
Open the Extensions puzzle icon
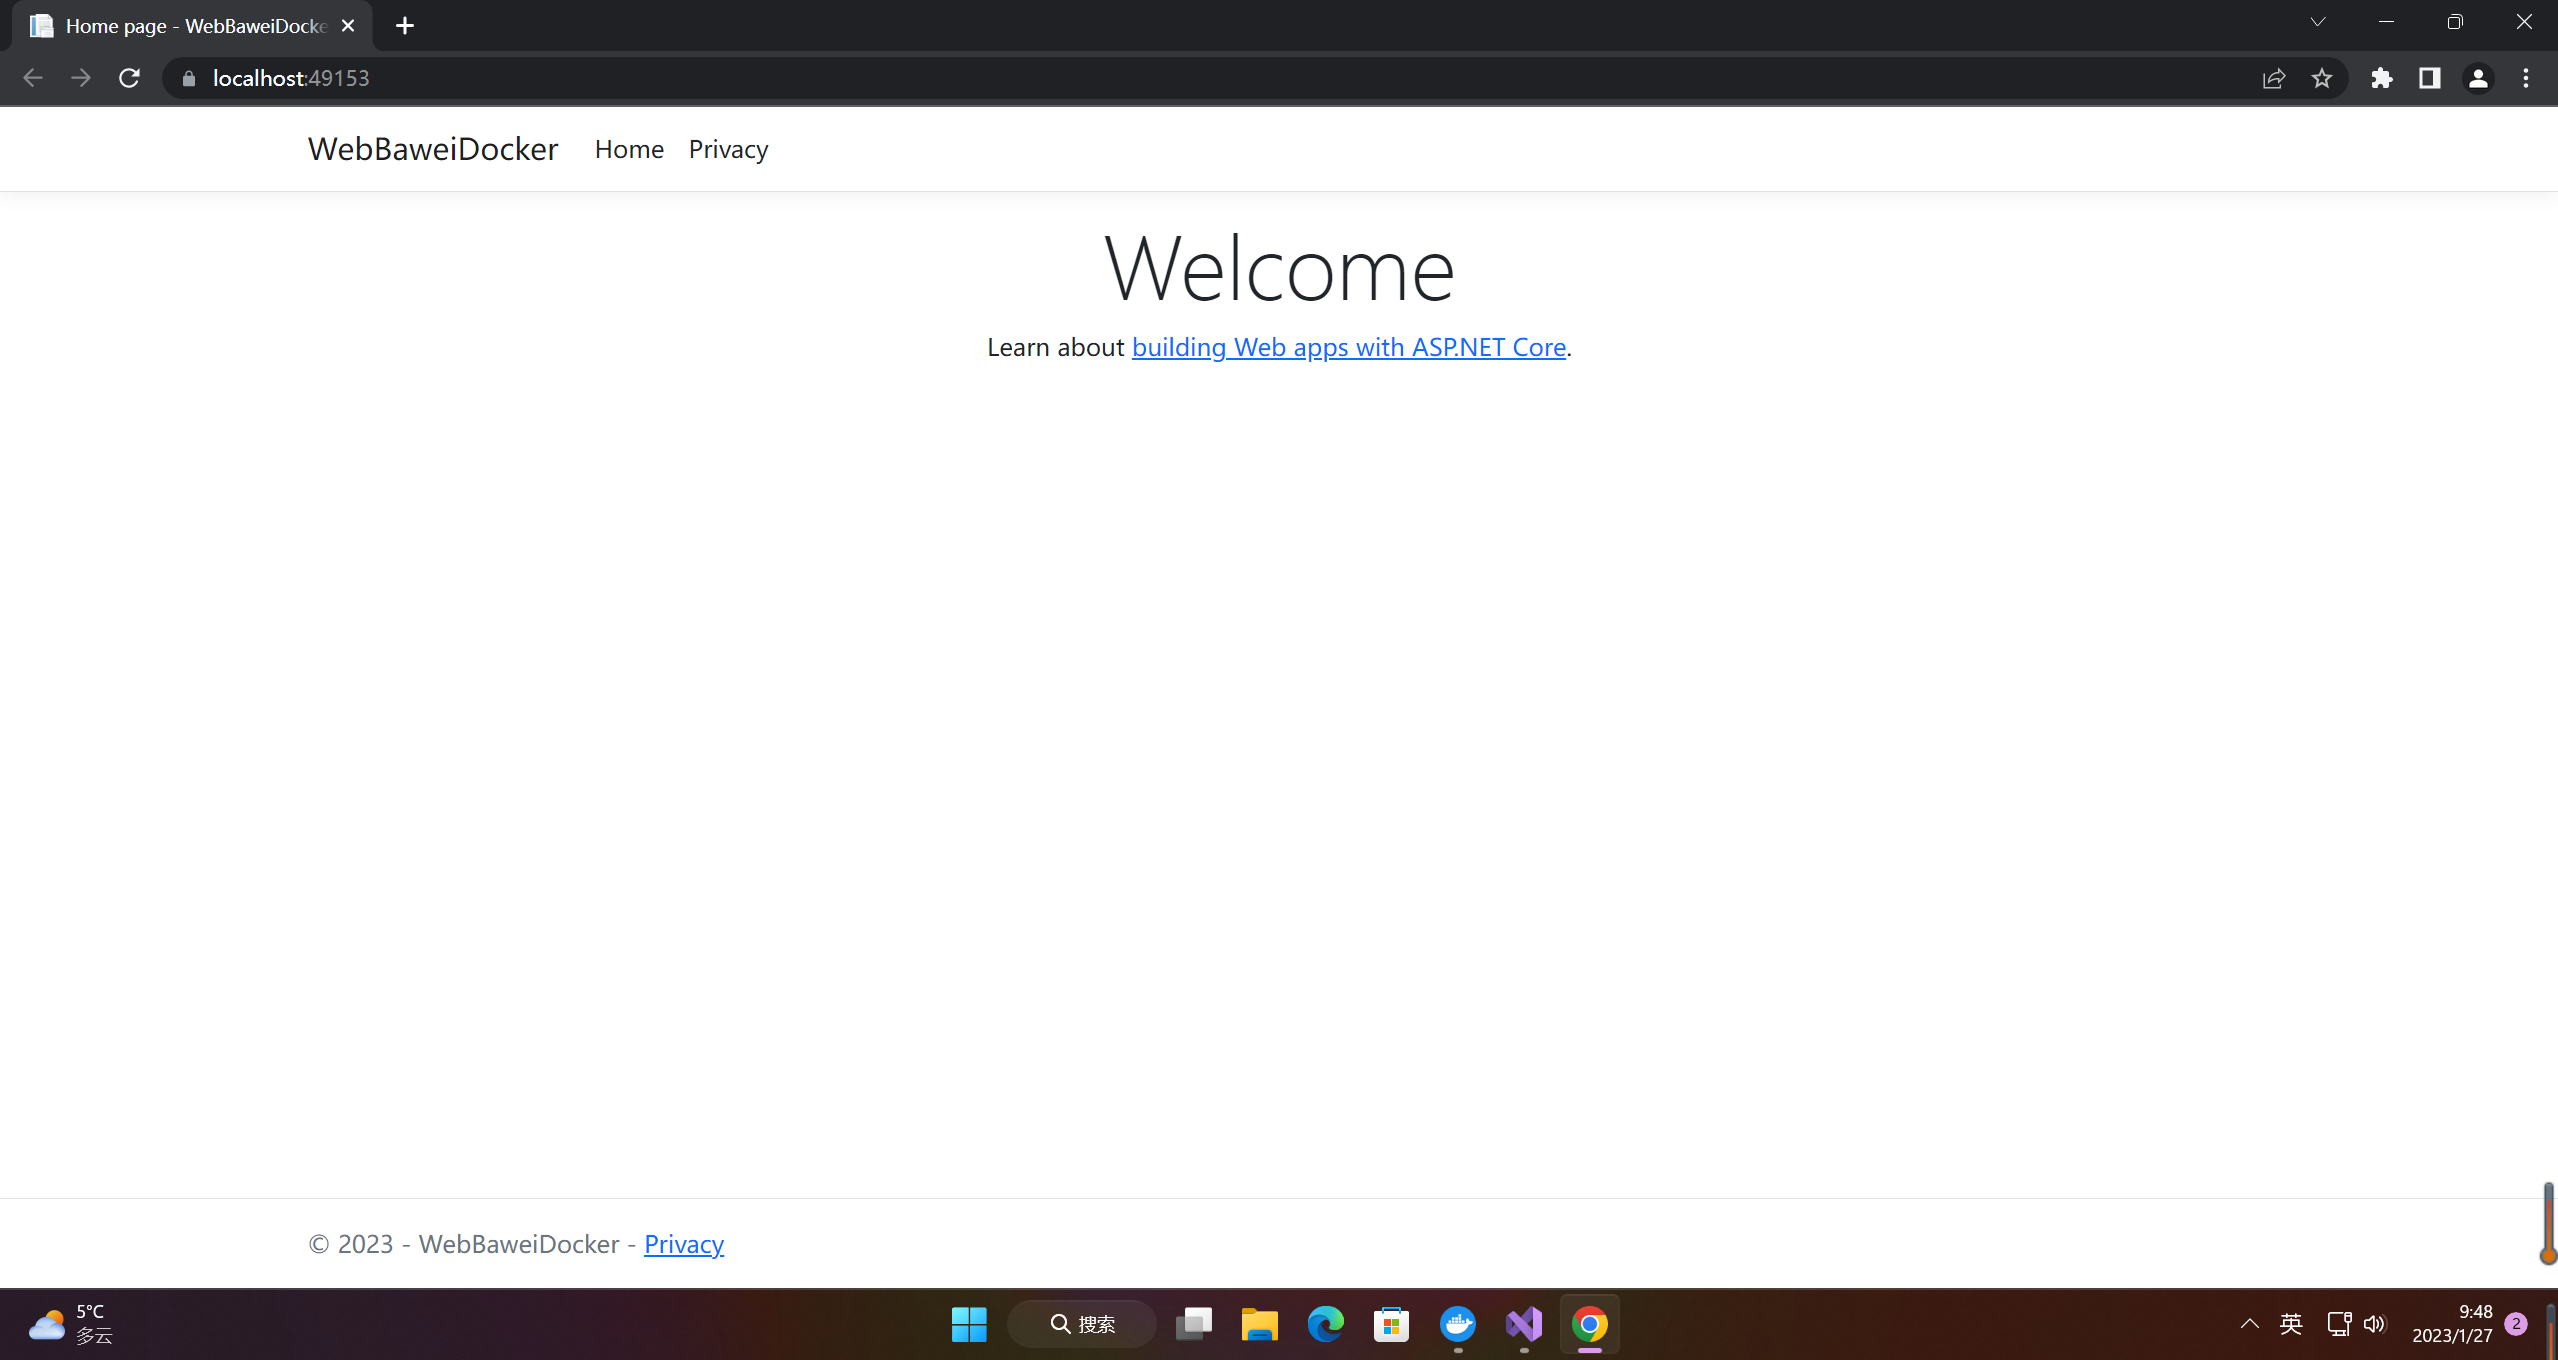(x=2382, y=78)
